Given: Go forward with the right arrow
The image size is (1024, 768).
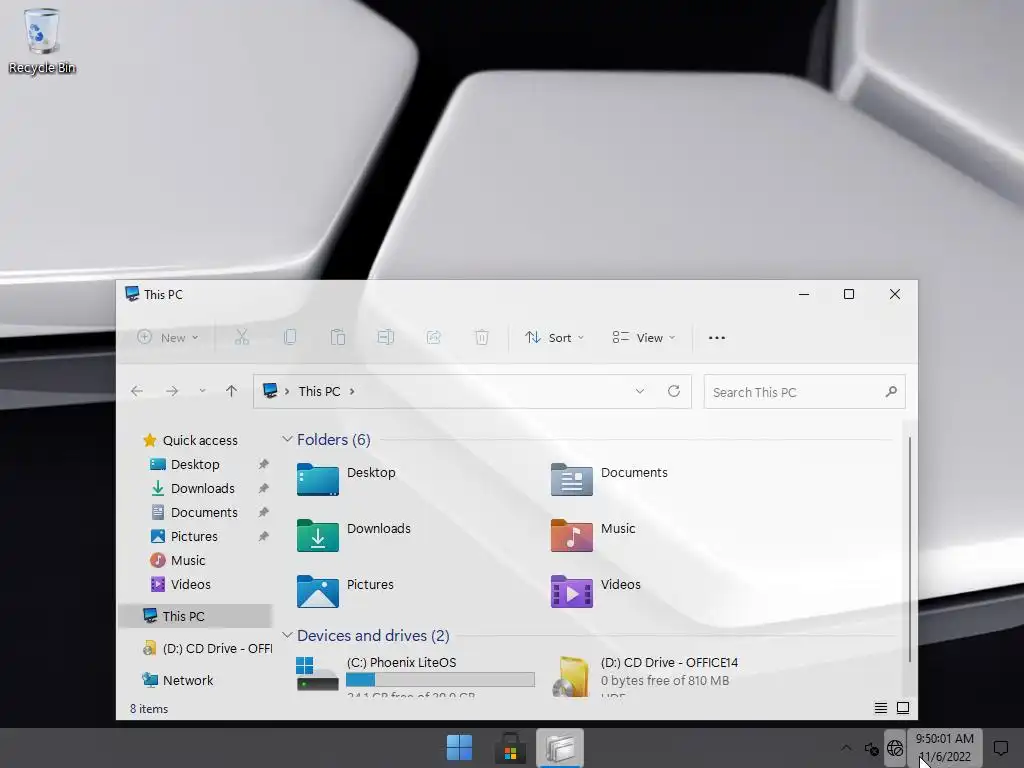Looking at the screenshot, I should (172, 391).
